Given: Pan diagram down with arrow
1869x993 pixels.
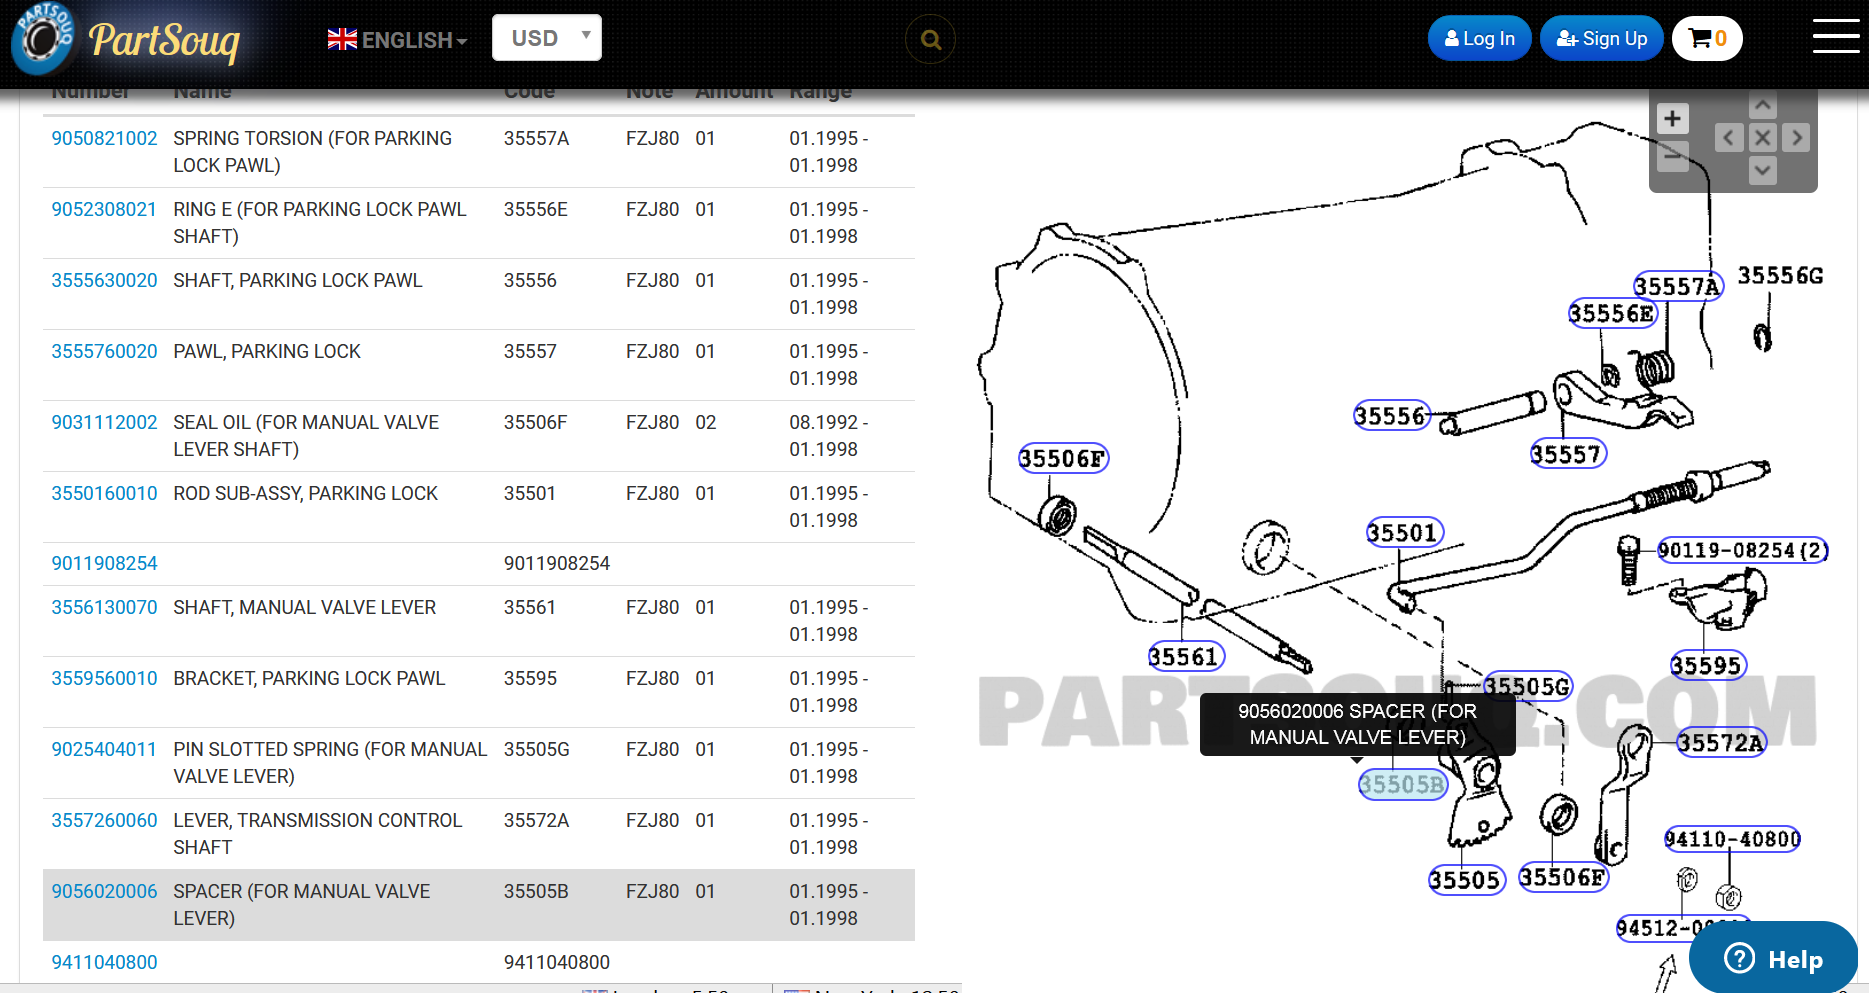Looking at the screenshot, I should click(1763, 171).
